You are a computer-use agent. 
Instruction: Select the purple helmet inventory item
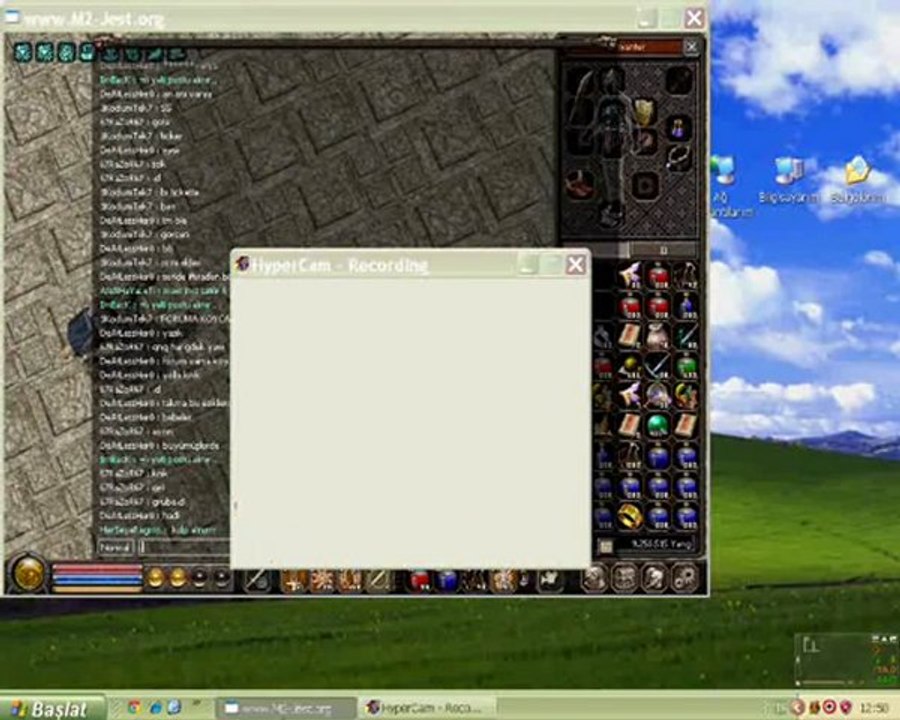tap(658, 396)
